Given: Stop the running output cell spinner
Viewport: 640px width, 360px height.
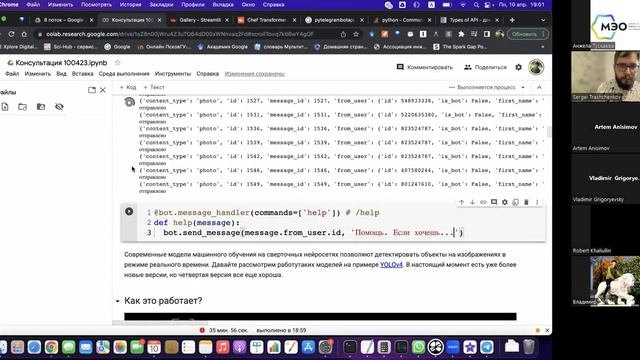Looking at the screenshot, I should (x=129, y=102).
